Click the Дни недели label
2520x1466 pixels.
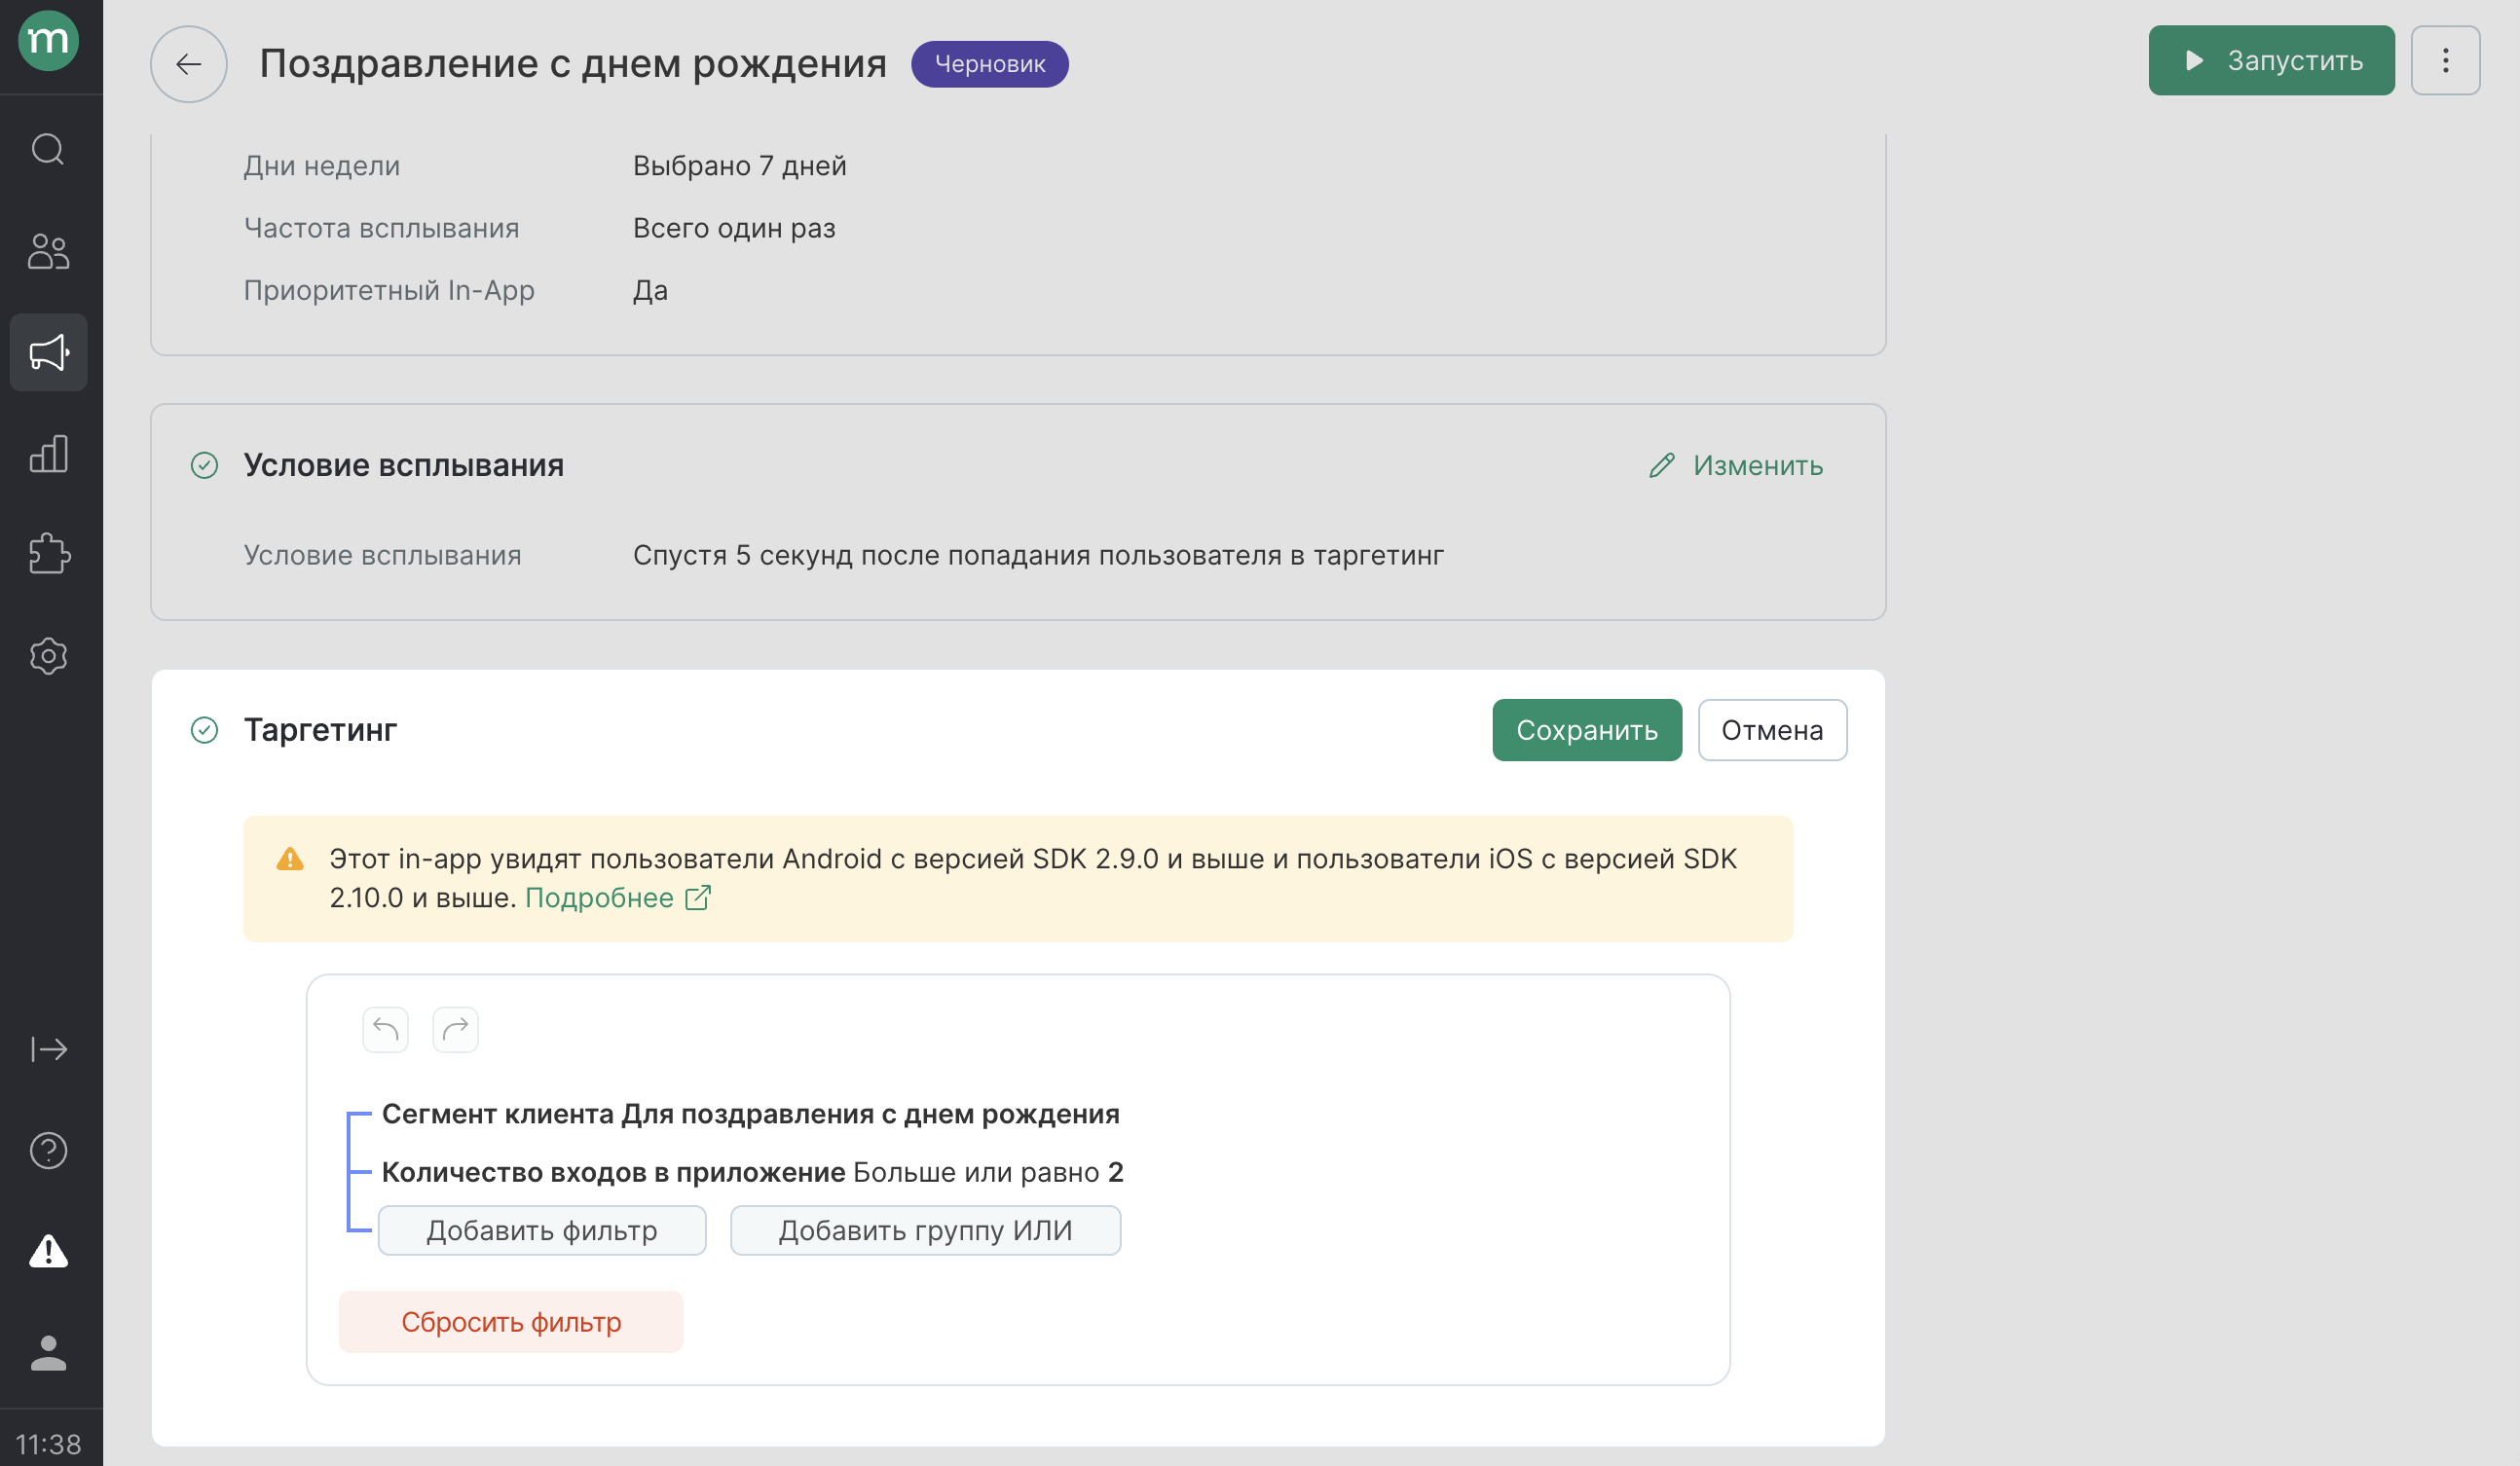coord(322,166)
